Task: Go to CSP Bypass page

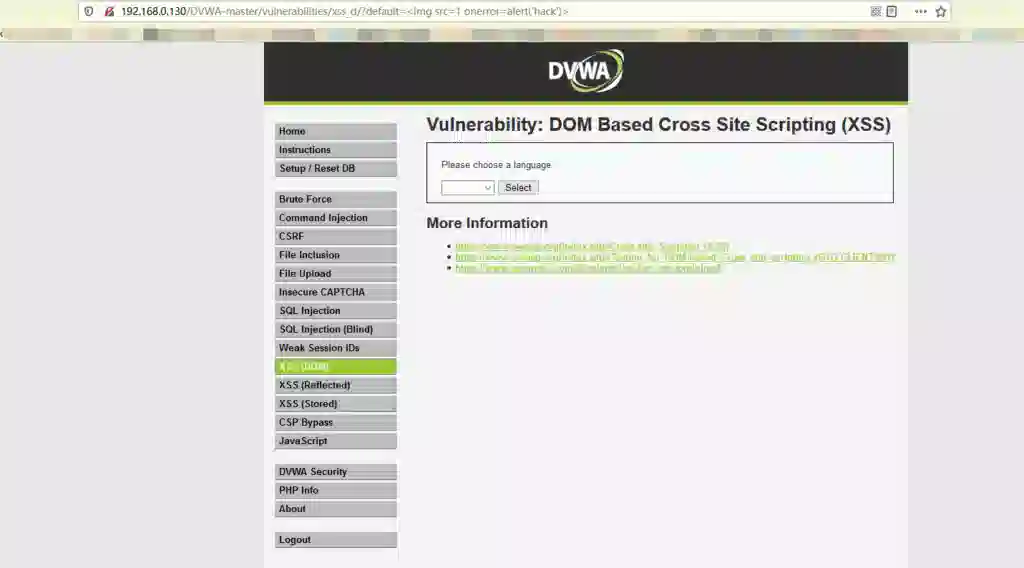Action: pos(336,422)
